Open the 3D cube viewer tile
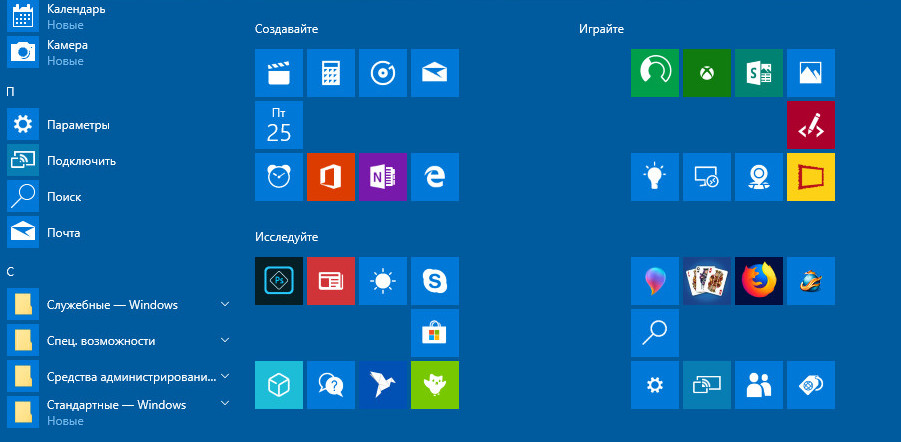This screenshot has width=901, height=442. point(279,385)
